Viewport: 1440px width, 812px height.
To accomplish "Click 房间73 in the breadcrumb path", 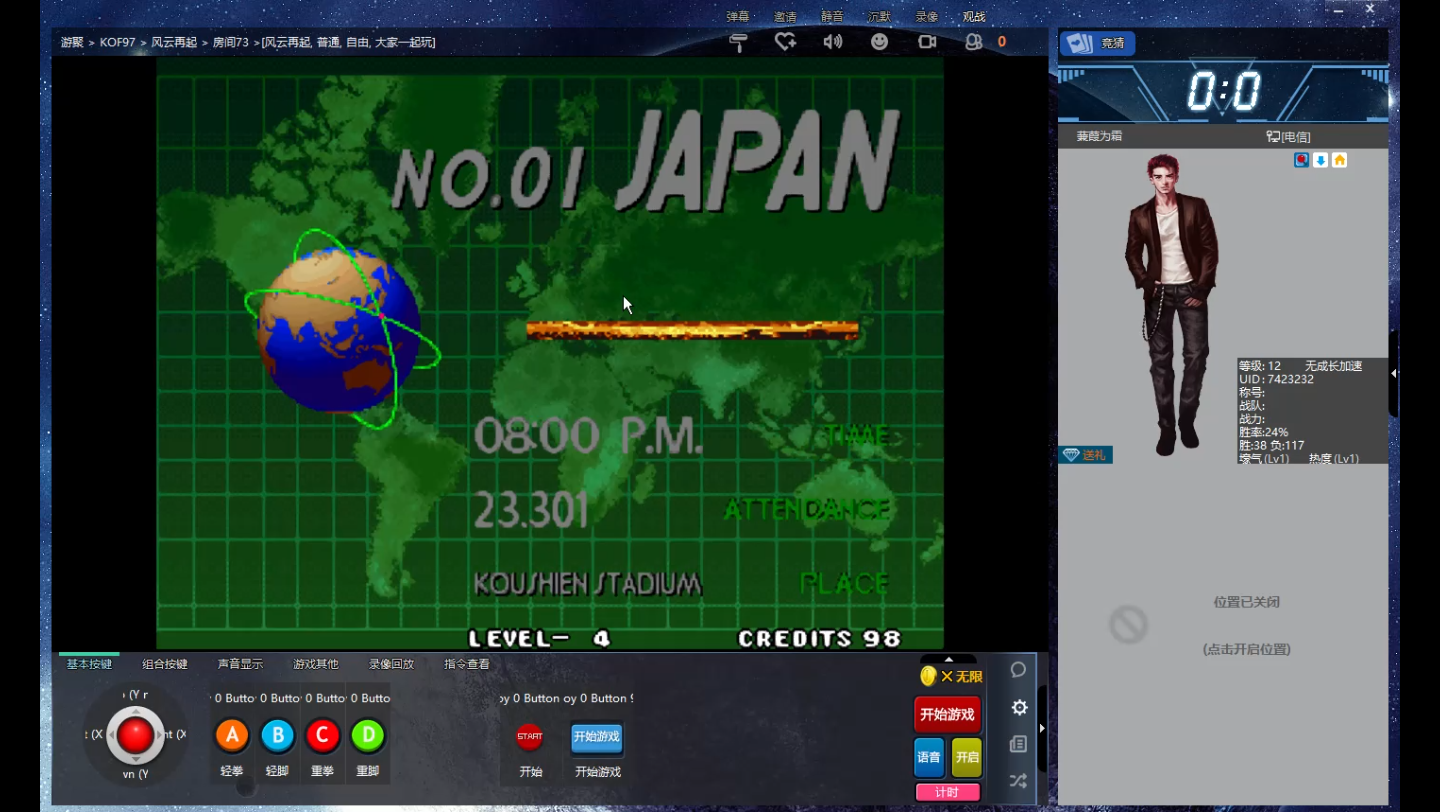I will (231, 42).
